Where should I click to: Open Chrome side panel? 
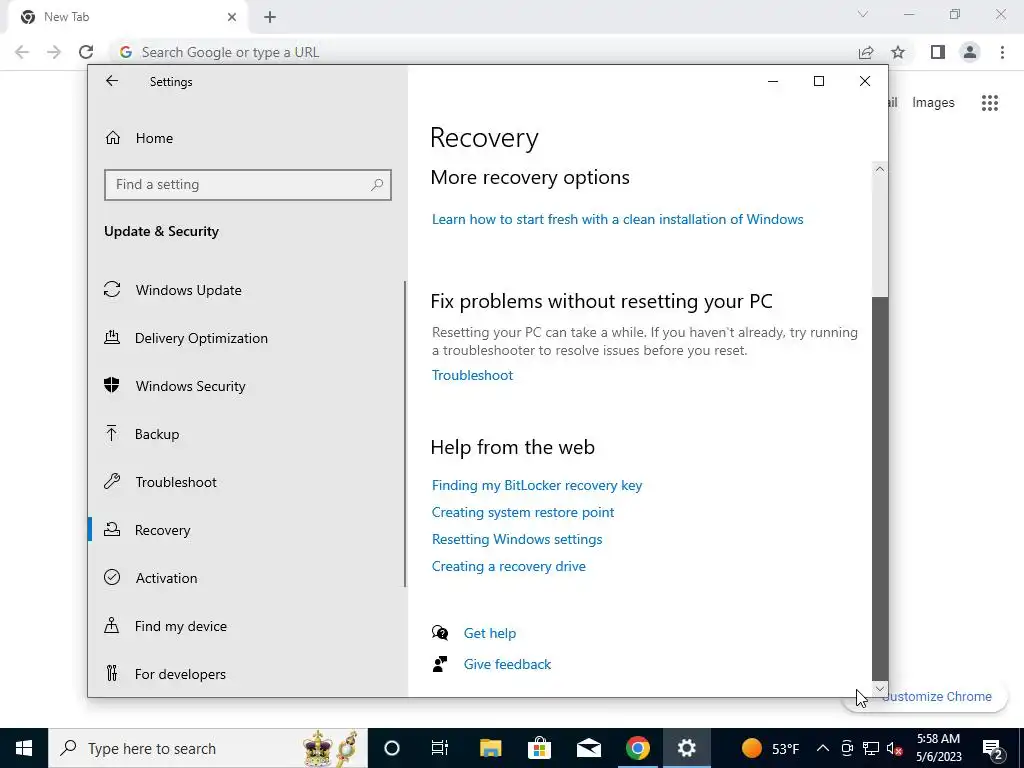[938, 52]
